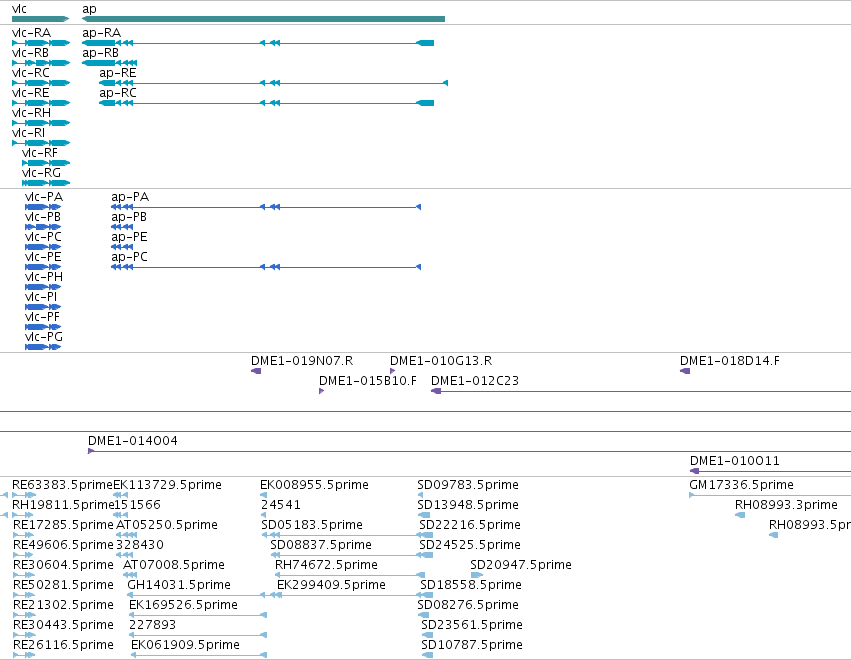
Task: Click the DME1-019N07.R clone label
Action: click(x=302, y=360)
